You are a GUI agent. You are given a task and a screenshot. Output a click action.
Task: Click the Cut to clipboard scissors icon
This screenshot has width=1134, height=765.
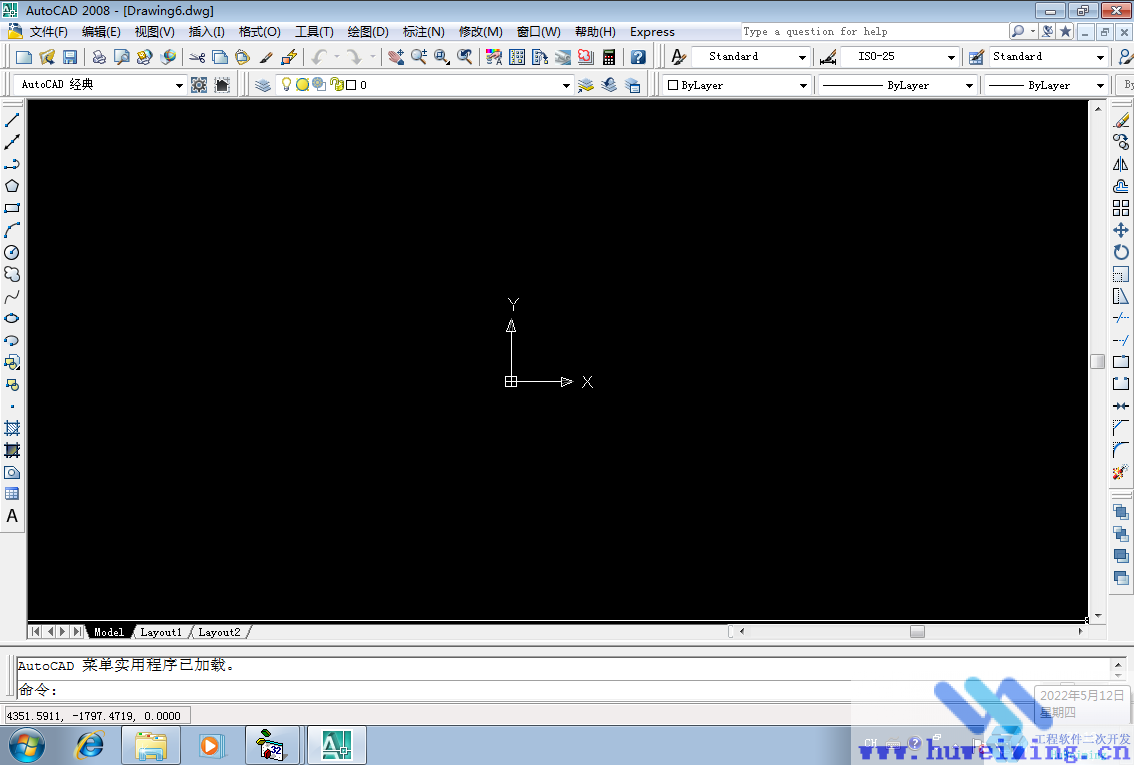(197, 57)
